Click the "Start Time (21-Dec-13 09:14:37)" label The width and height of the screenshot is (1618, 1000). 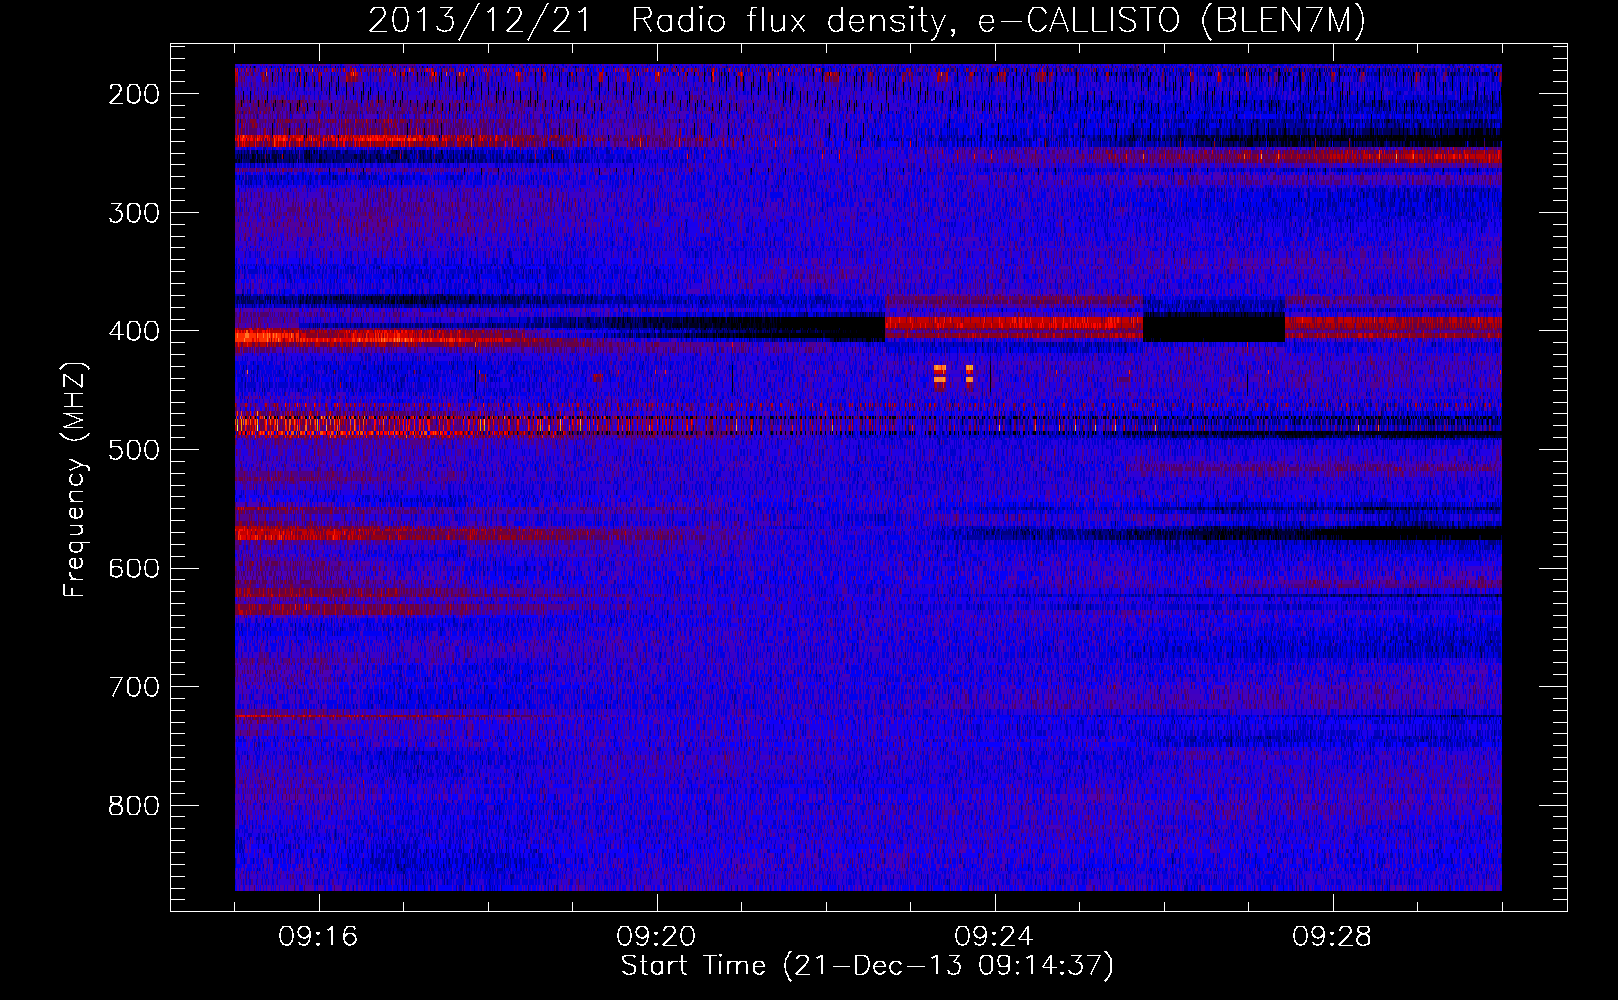[867, 966]
